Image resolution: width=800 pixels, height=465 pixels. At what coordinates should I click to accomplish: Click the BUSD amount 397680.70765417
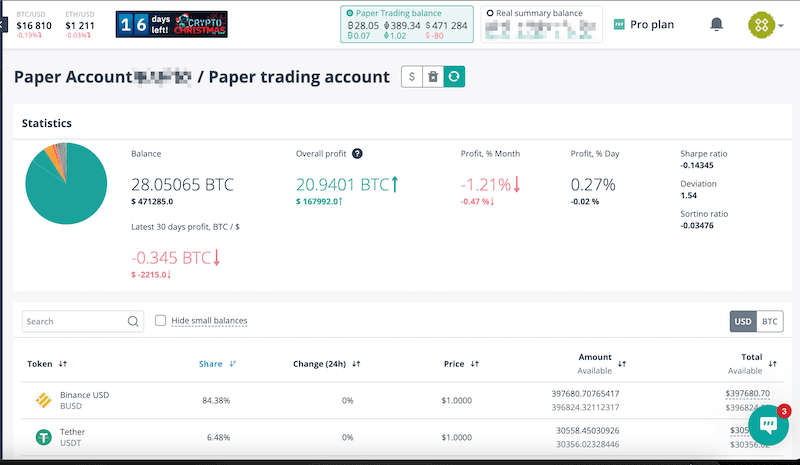(585, 394)
